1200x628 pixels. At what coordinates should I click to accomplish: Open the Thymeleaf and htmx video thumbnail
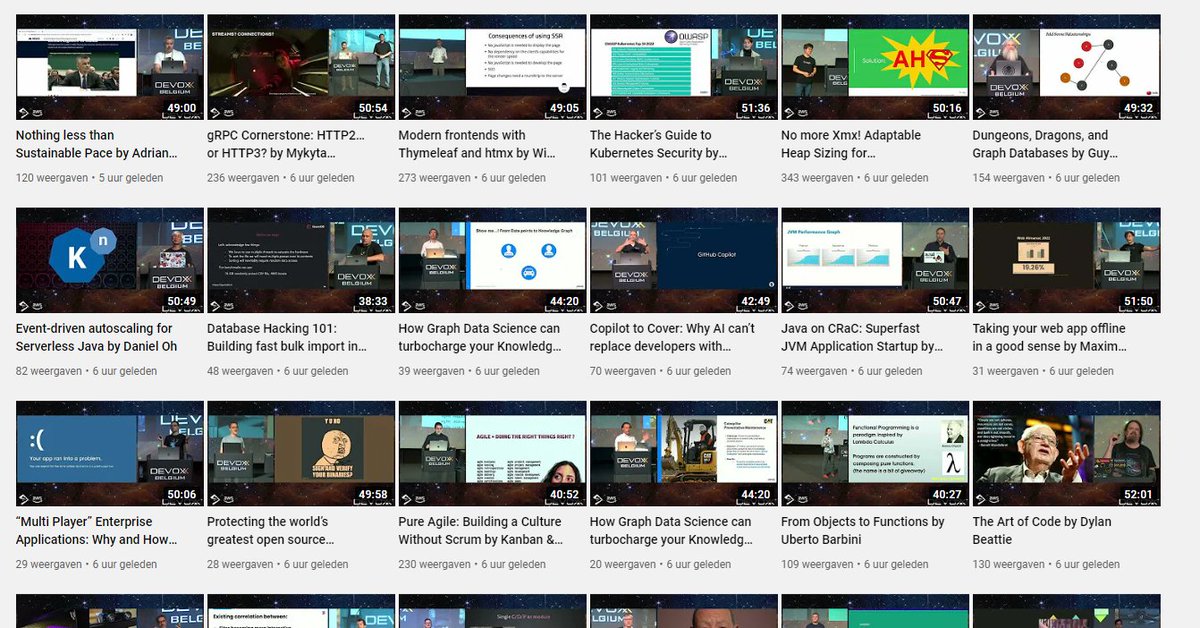coord(492,67)
